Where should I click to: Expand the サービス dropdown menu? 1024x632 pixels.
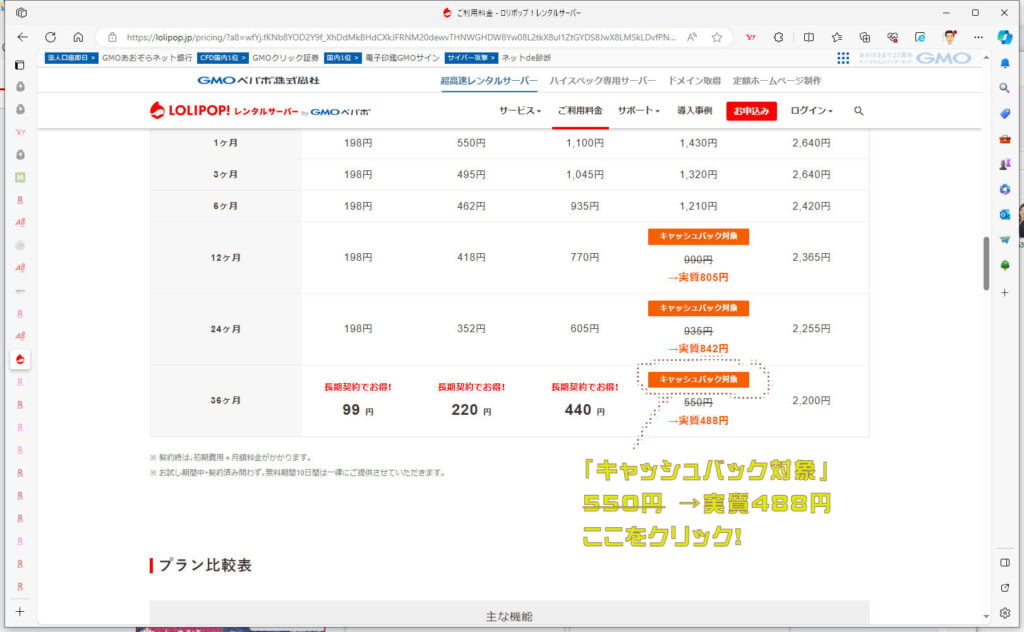click(x=519, y=111)
